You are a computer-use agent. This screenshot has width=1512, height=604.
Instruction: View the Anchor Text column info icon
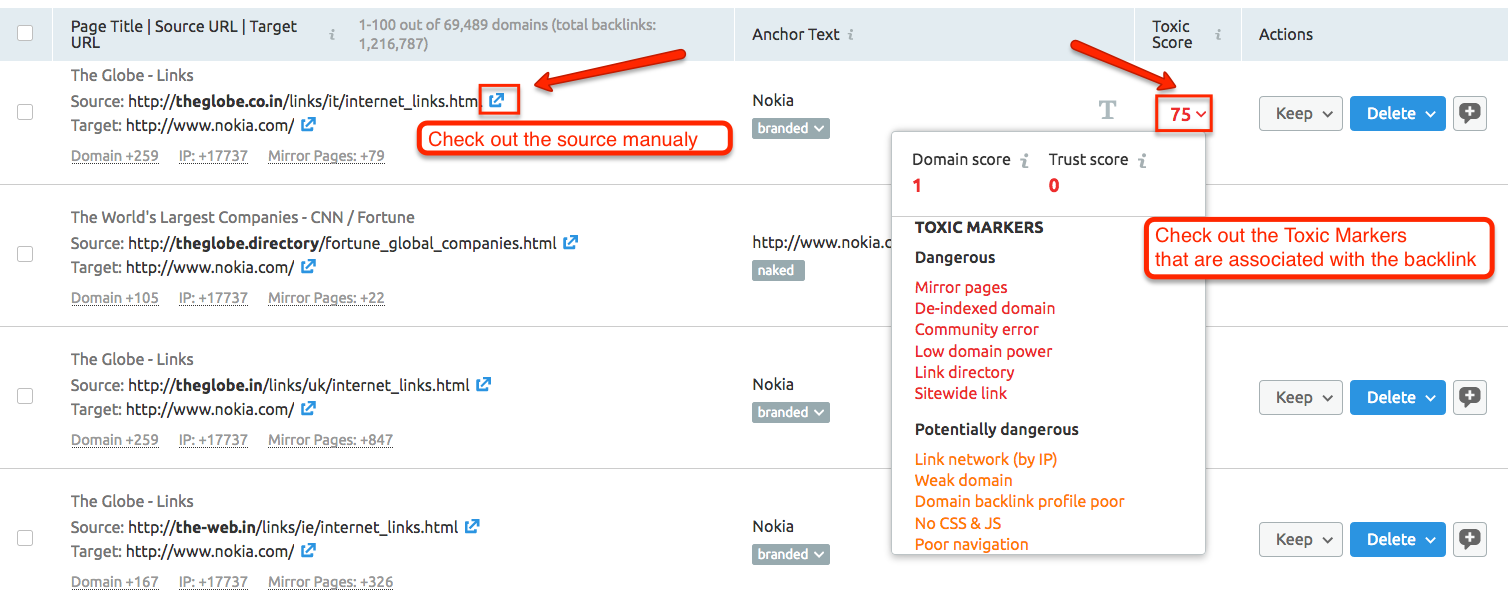coord(851,33)
